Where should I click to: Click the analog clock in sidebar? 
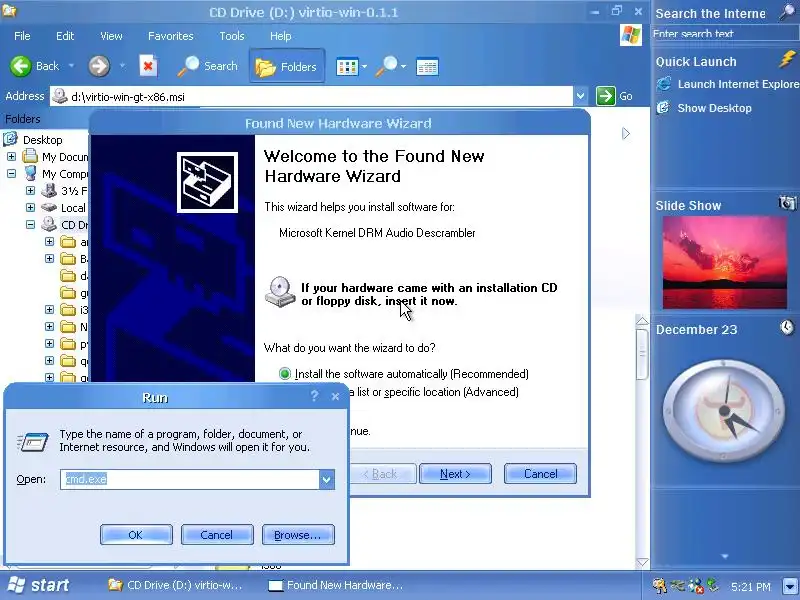pos(724,411)
